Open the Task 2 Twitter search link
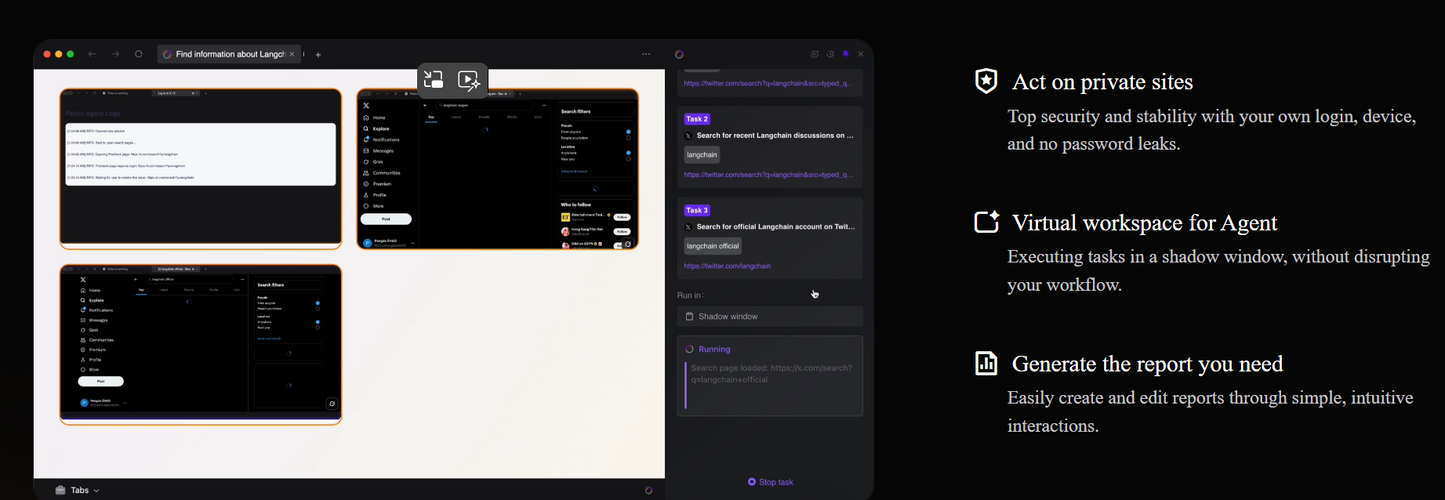1445x500 pixels. click(767, 174)
